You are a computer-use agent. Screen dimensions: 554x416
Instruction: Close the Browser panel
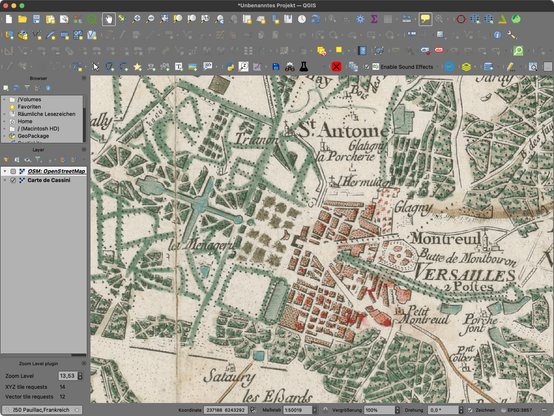84,78
